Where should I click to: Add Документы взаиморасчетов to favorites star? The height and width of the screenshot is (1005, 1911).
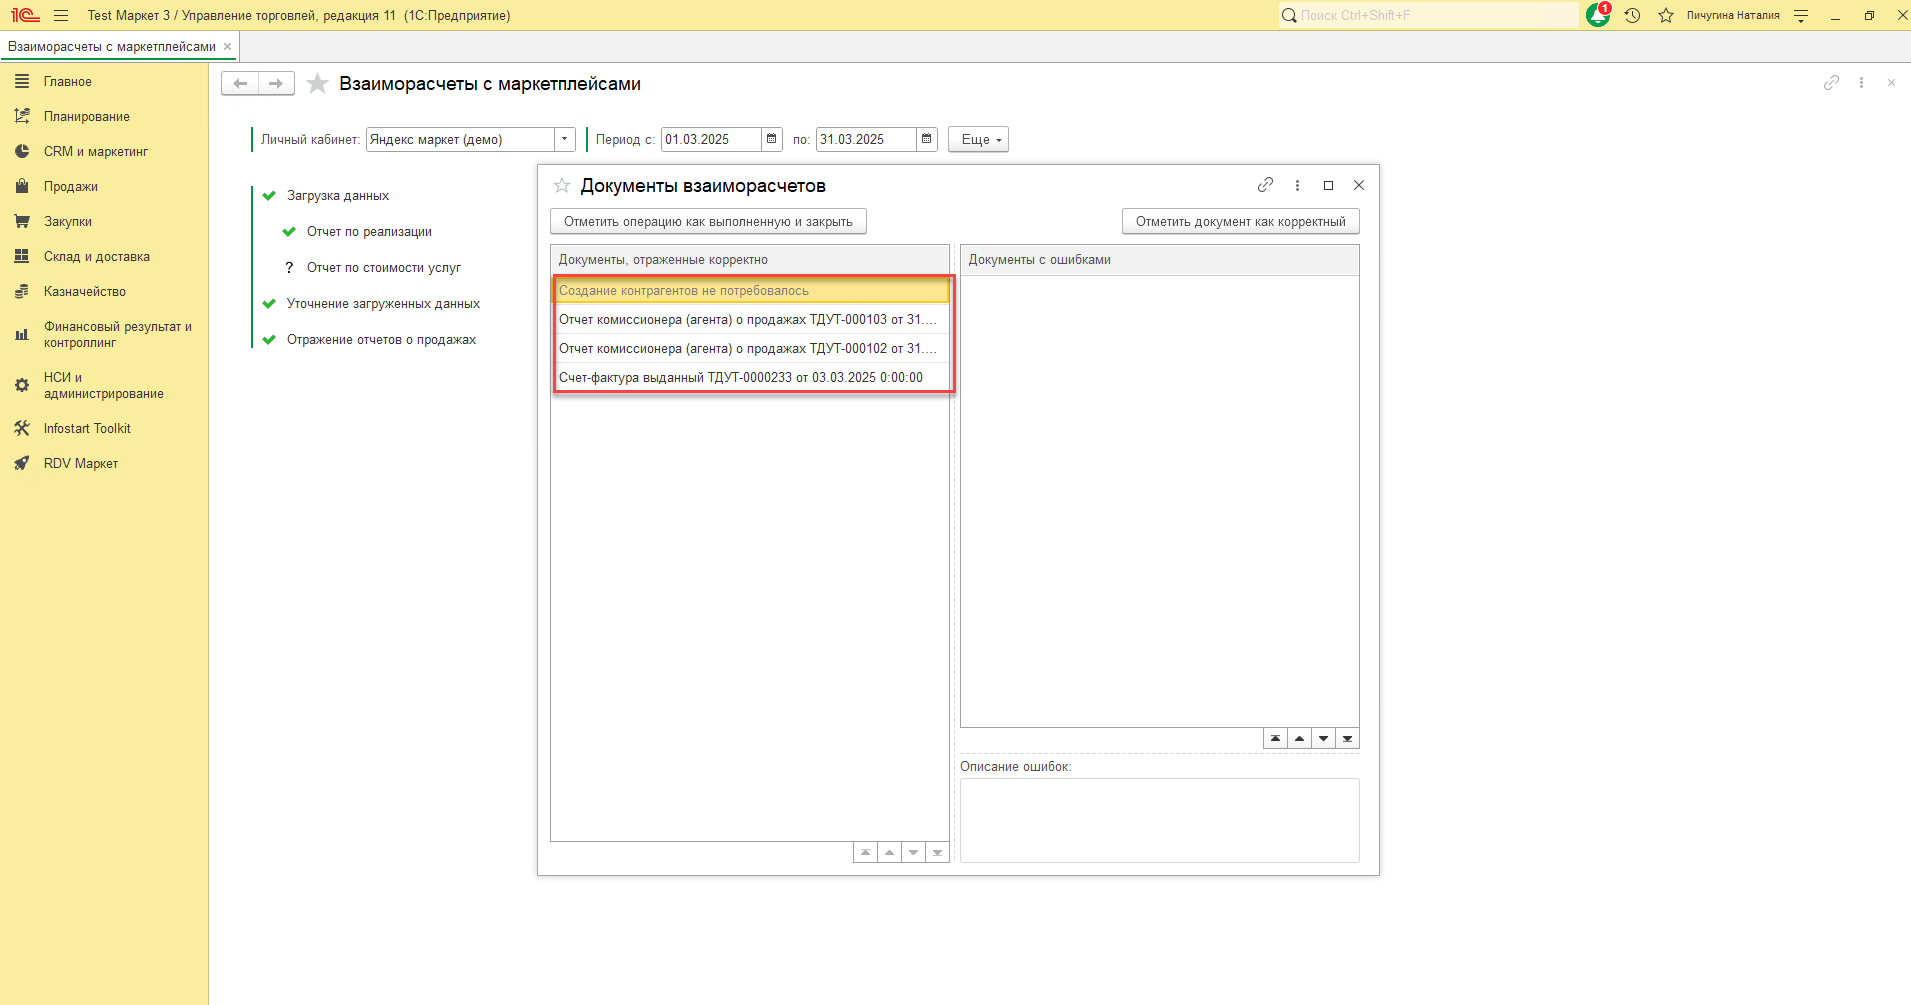coord(562,186)
